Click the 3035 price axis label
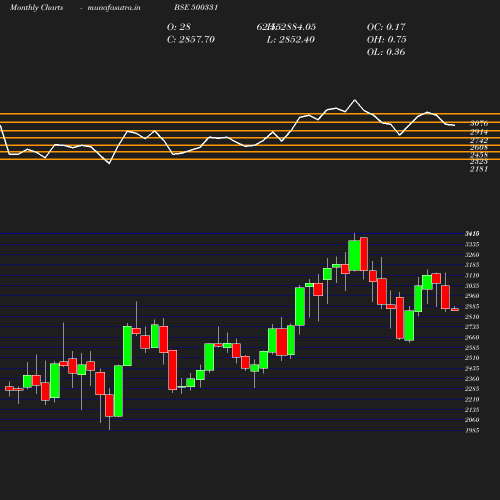The width and height of the screenshot is (500, 500). pyautogui.click(x=472, y=286)
